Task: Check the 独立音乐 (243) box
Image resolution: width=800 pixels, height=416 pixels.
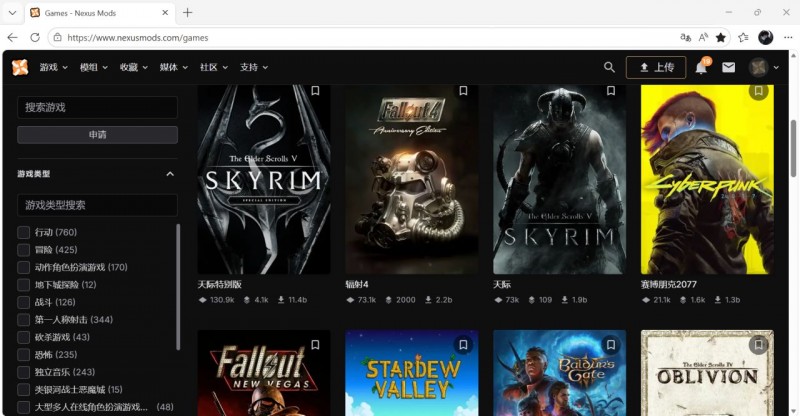Action: coord(23,372)
